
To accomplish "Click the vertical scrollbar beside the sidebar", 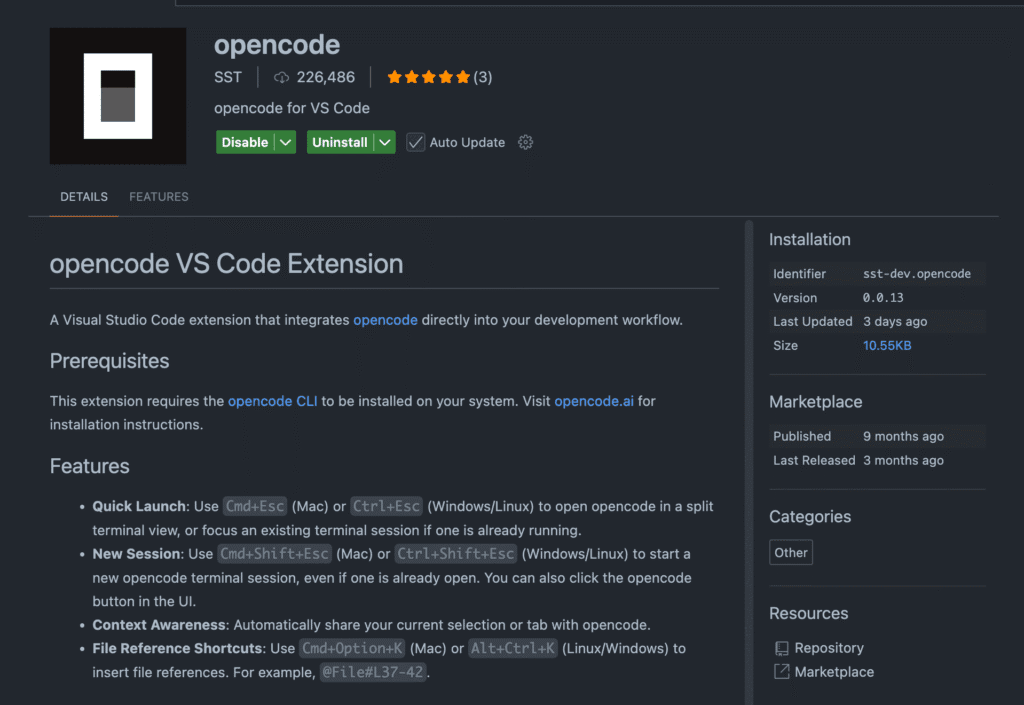I will (x=749, y=400).
